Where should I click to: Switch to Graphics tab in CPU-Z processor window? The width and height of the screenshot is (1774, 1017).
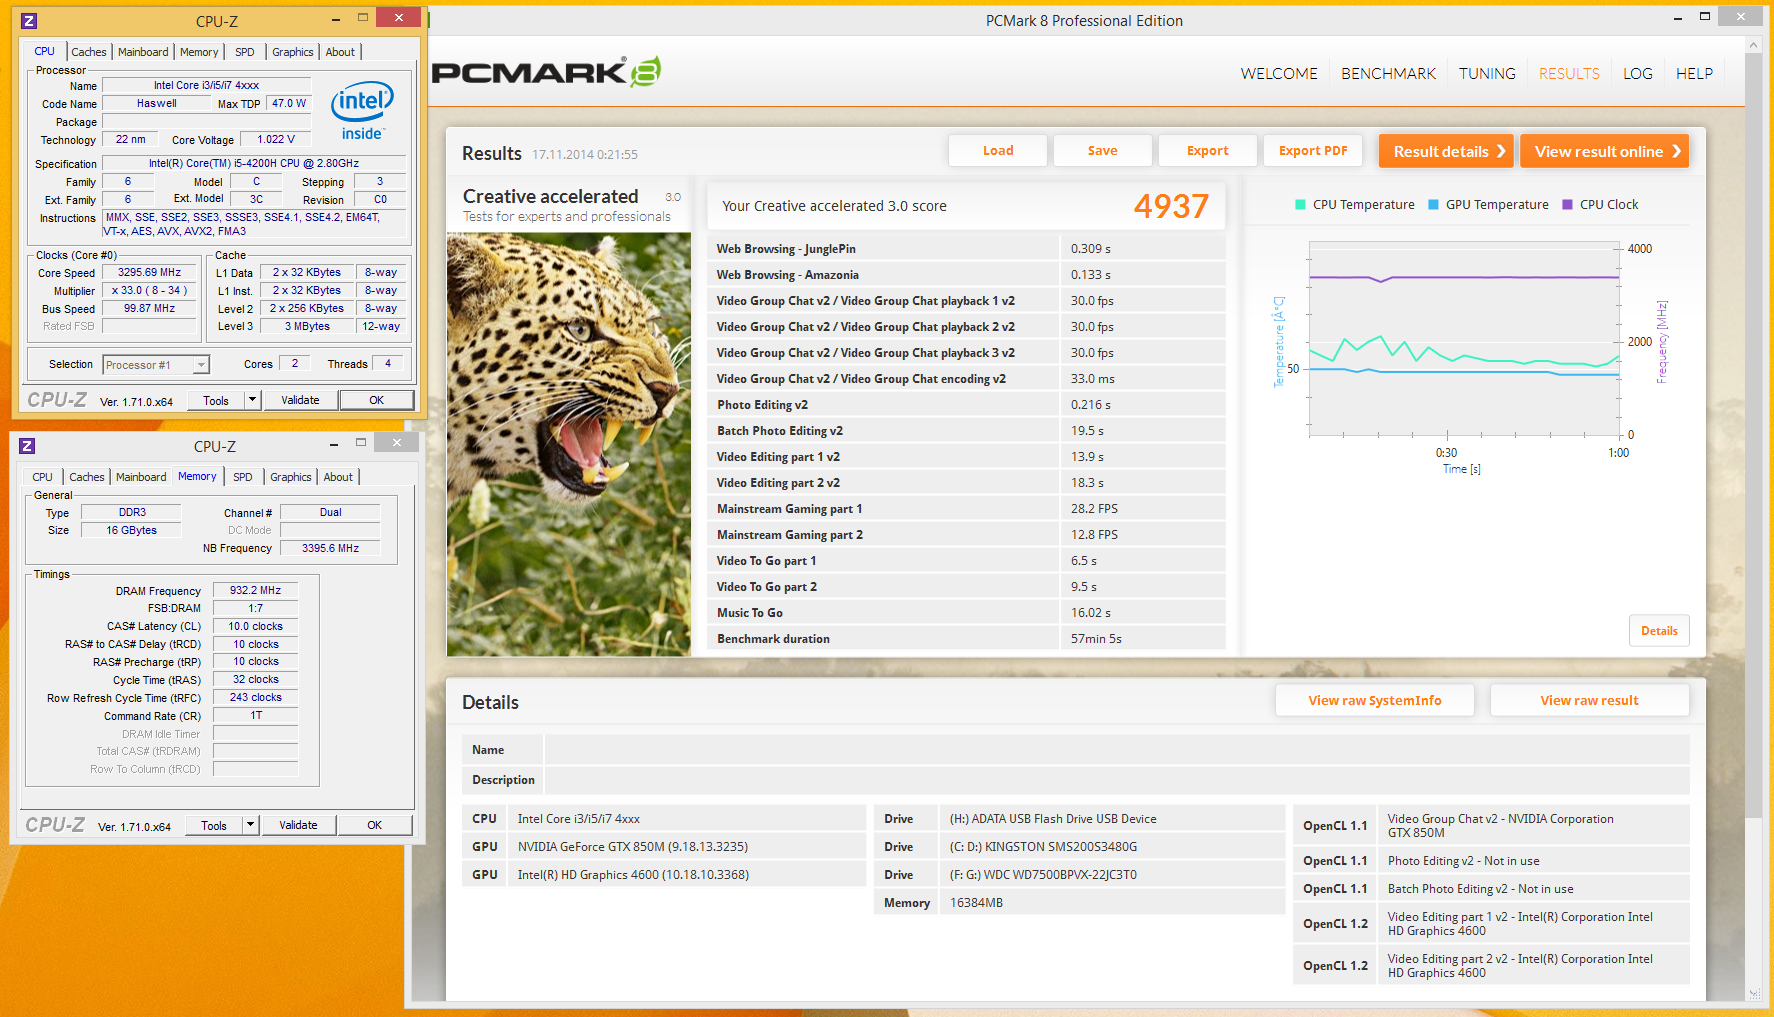point(293,52)
